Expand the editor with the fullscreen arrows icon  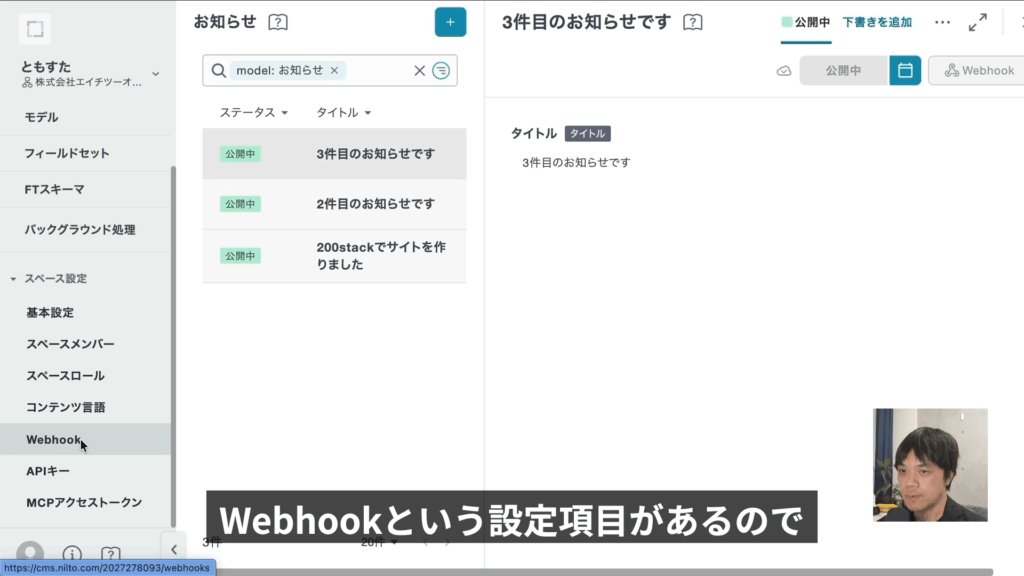point(978,22)
